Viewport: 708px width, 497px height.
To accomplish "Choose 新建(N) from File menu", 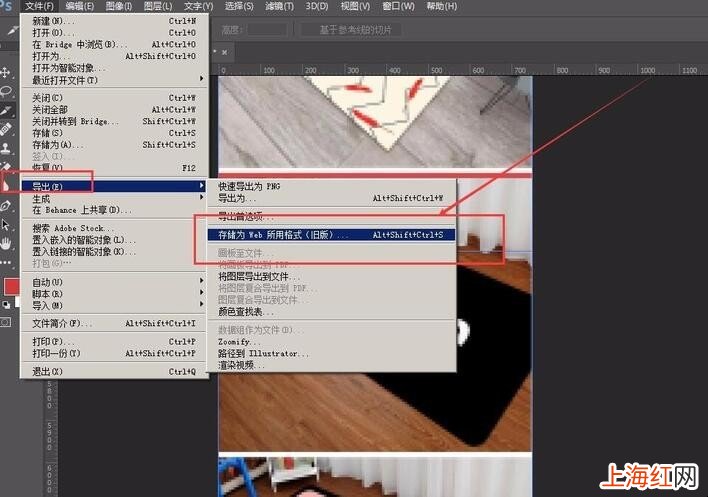I will coord(114,21).
